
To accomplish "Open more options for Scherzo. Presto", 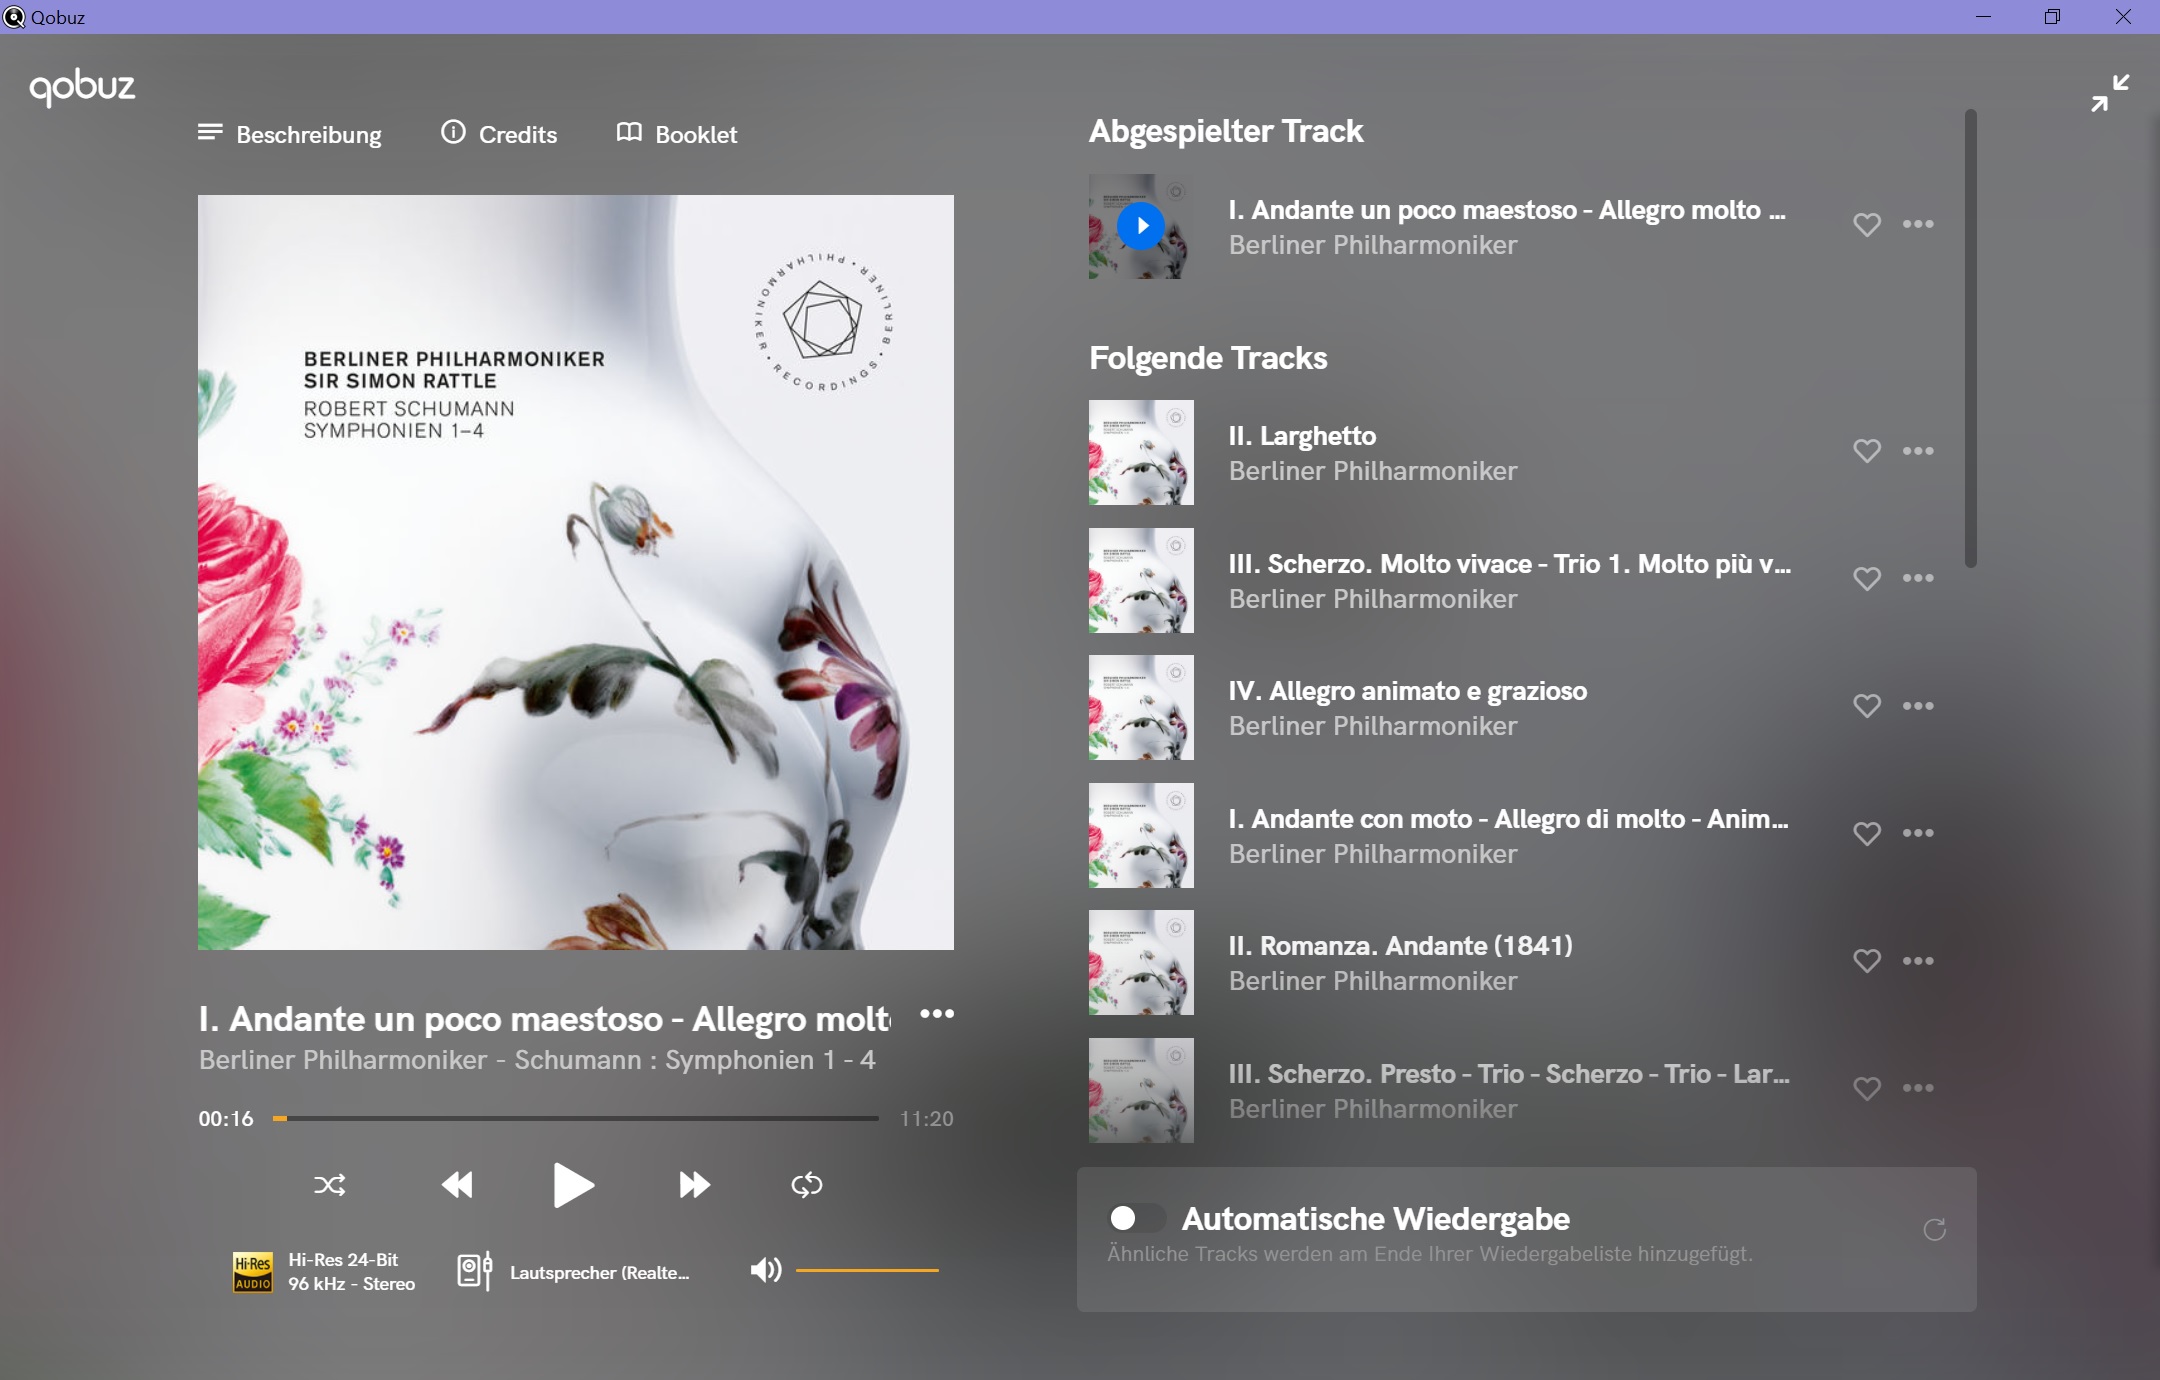I will [x=1918, y=1088].
